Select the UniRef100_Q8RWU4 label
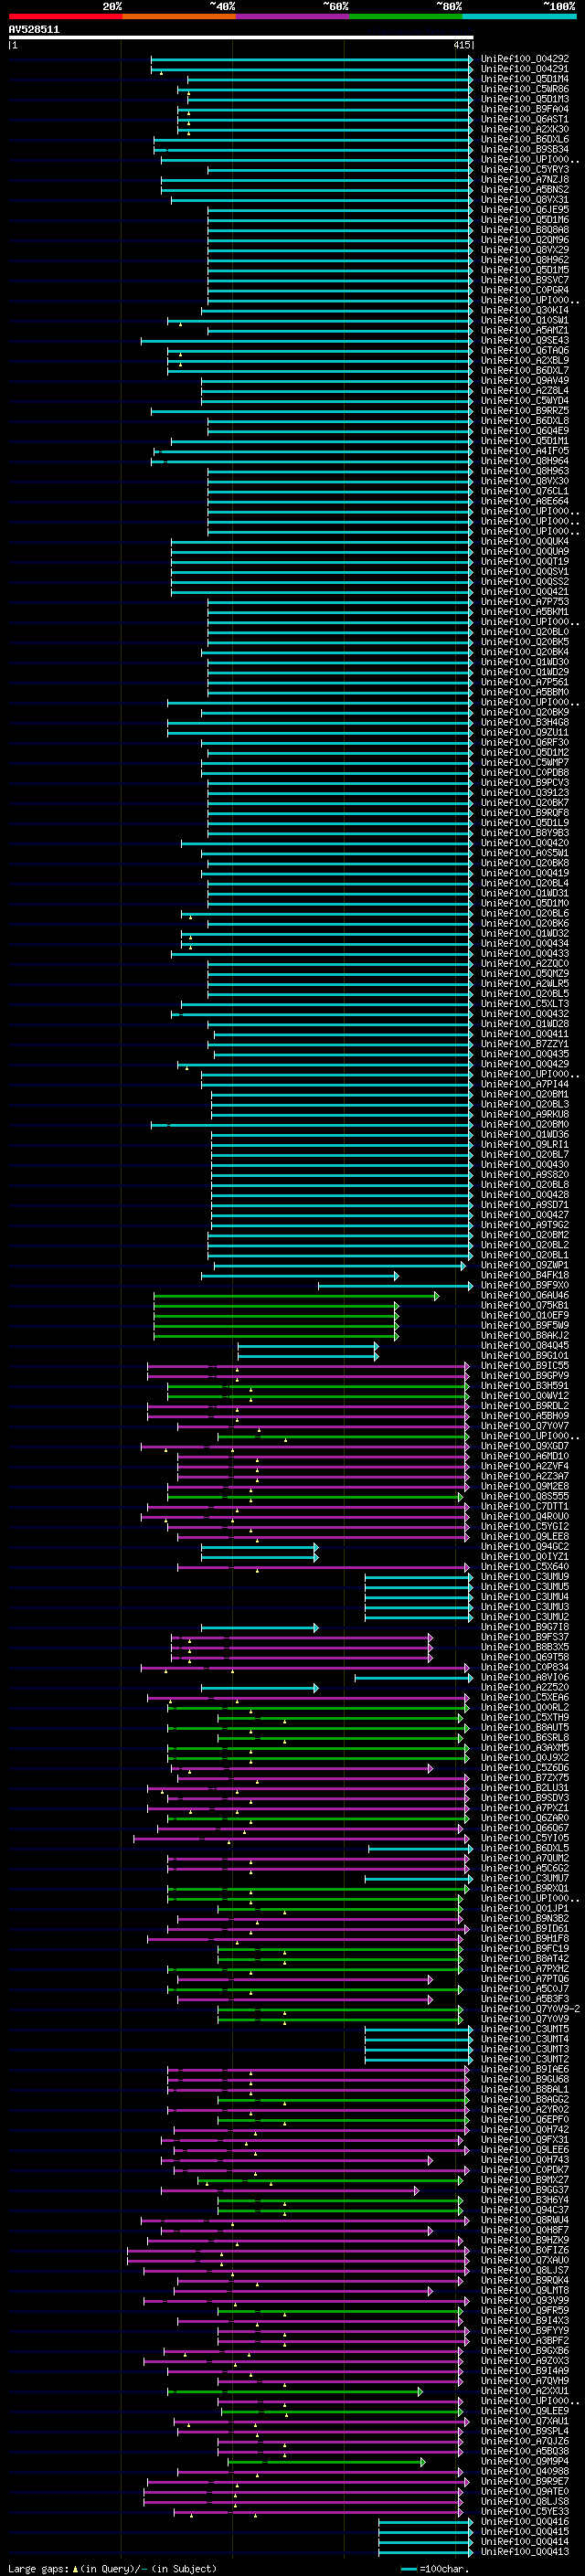 [x=525, y=2220]
